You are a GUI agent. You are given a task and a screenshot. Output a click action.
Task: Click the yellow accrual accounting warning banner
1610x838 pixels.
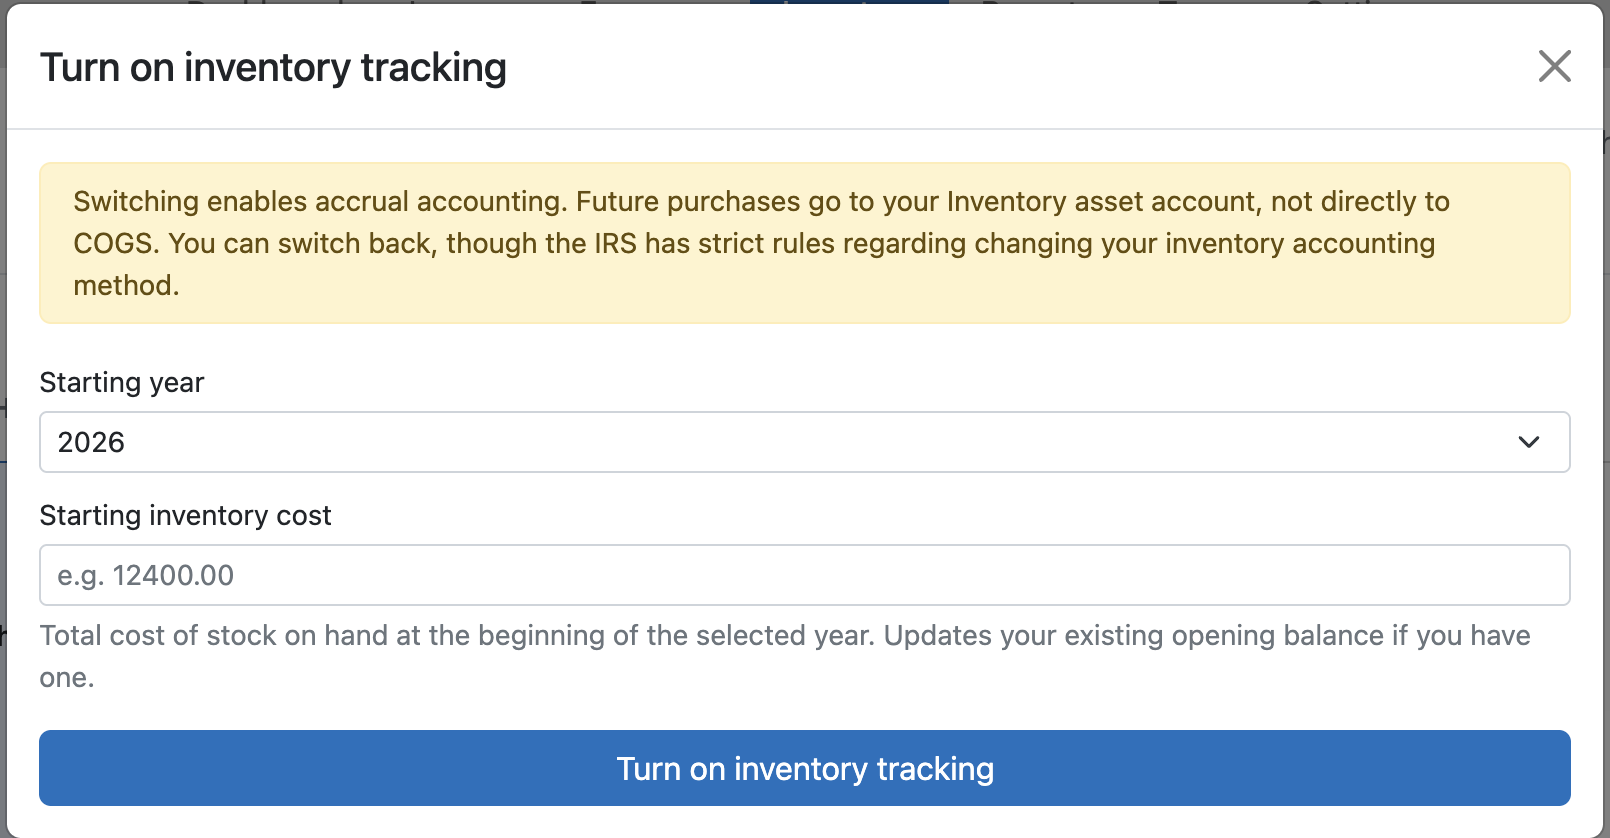pos(805,243)
